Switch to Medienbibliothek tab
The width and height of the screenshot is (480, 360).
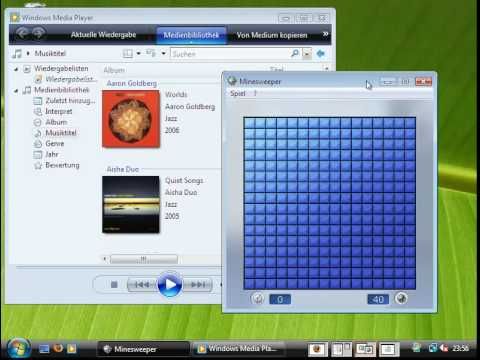(x=191, y=35)
